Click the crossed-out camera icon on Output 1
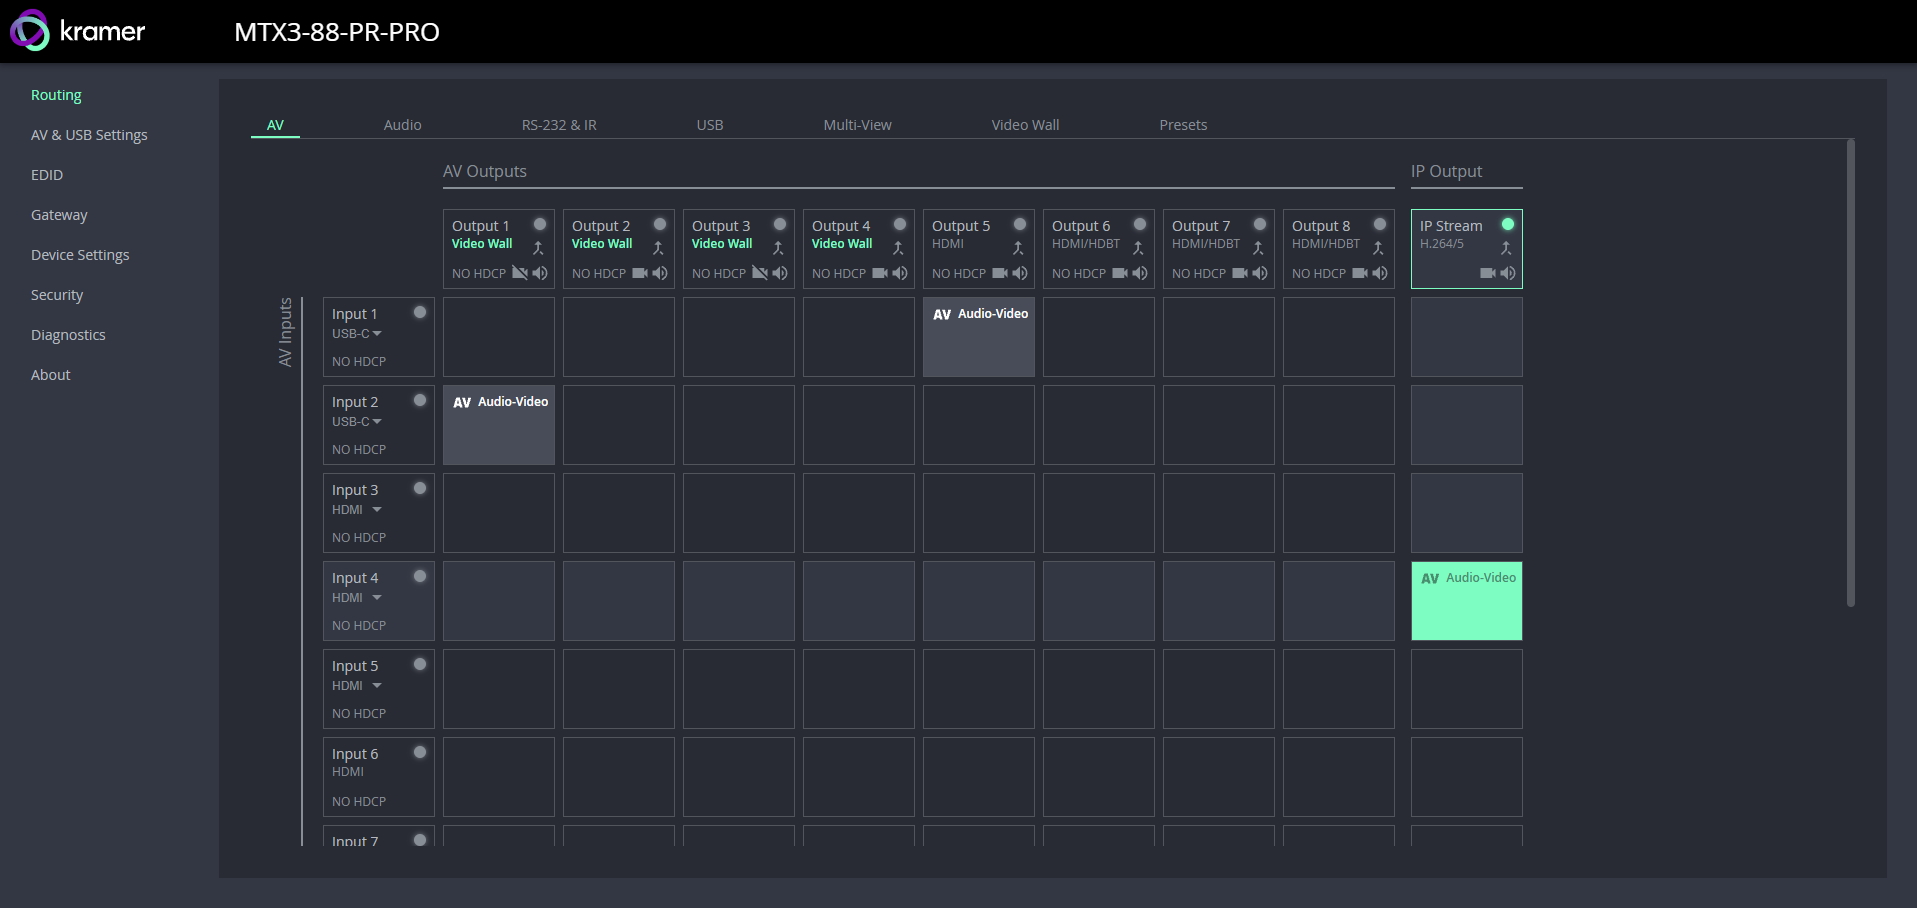1917x908 pixels. (x=519, y=273)
